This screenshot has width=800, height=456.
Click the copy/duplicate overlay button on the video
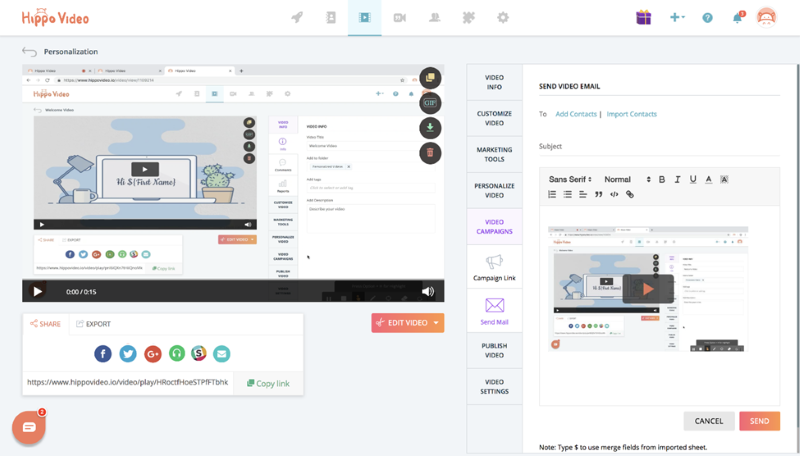tap(430, 78)
